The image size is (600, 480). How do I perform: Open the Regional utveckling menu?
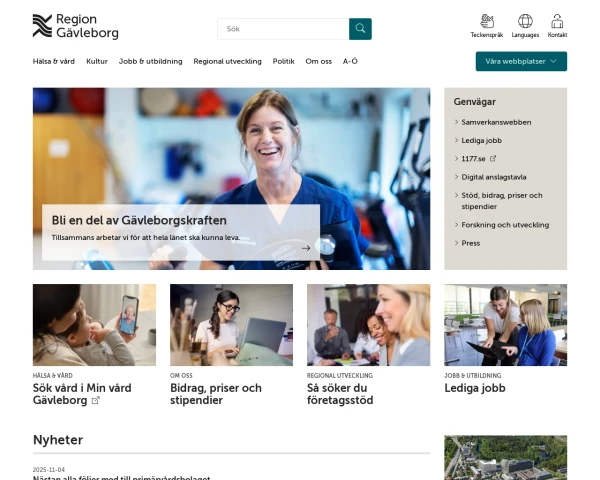pos(227,61)
